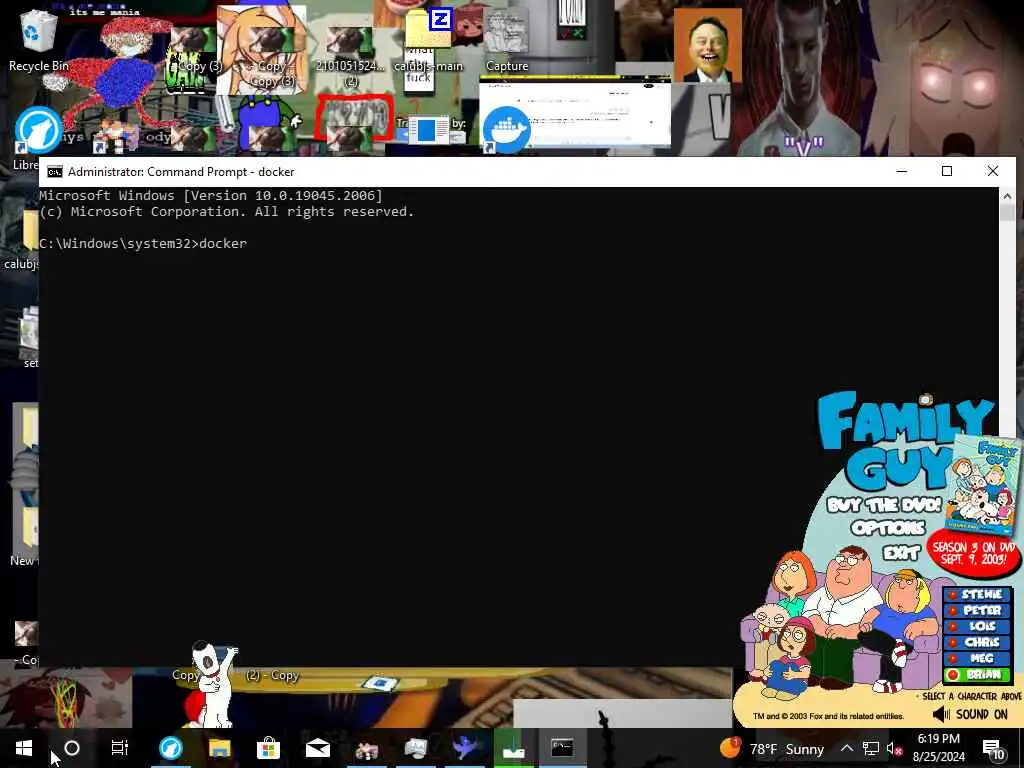The width and height of the screenshot is (1024, 768).
Task: Click the 'Administrator: Command Prompt - docker' title text
Action: [181, 172]
